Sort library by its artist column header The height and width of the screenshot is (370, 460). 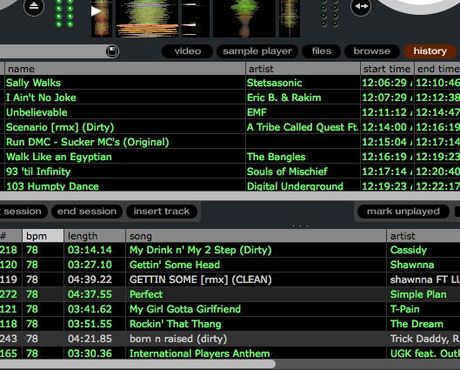[423, 236]
